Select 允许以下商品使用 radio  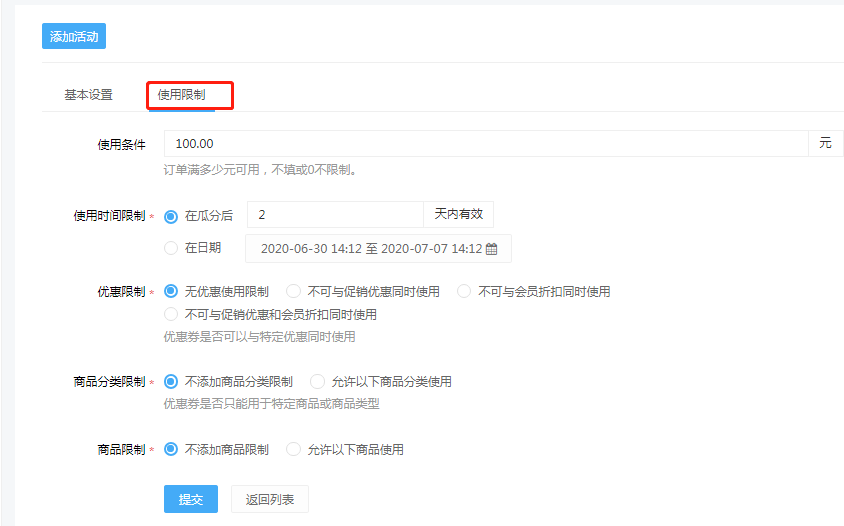pyautogui.click(x=293, y=449)
